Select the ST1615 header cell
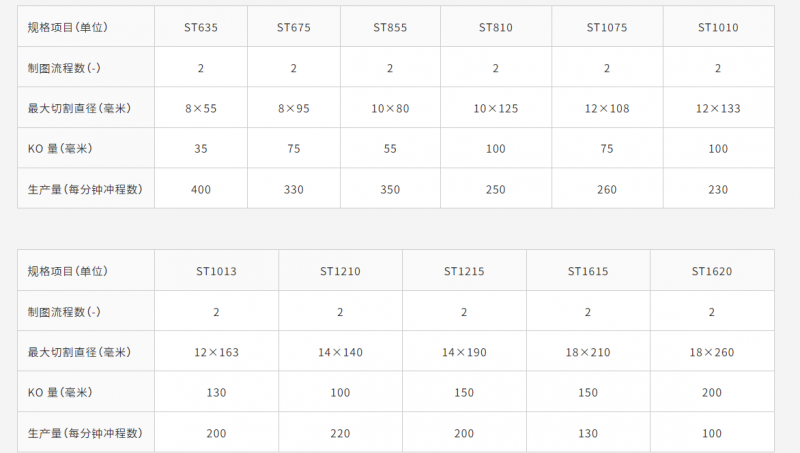This screenshot has height=453, width=800. pos(588,271)
